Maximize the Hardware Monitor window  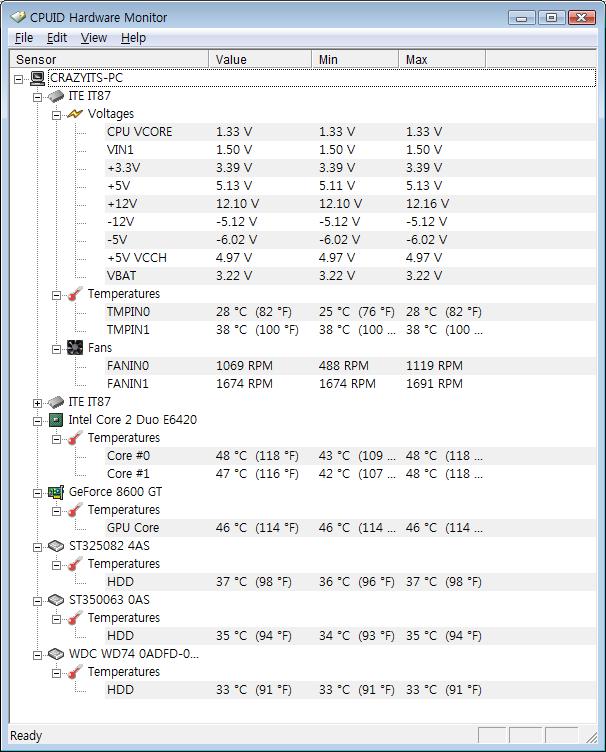tap(551, 18)
